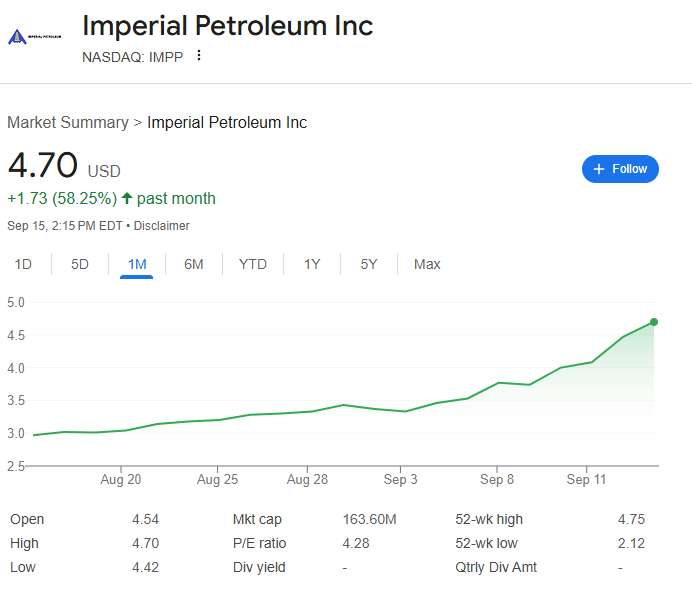This screenshot has height=593, width=692.
Task: Click the +1.73 (58.25%) past month change
Action: tap(111, 199)
